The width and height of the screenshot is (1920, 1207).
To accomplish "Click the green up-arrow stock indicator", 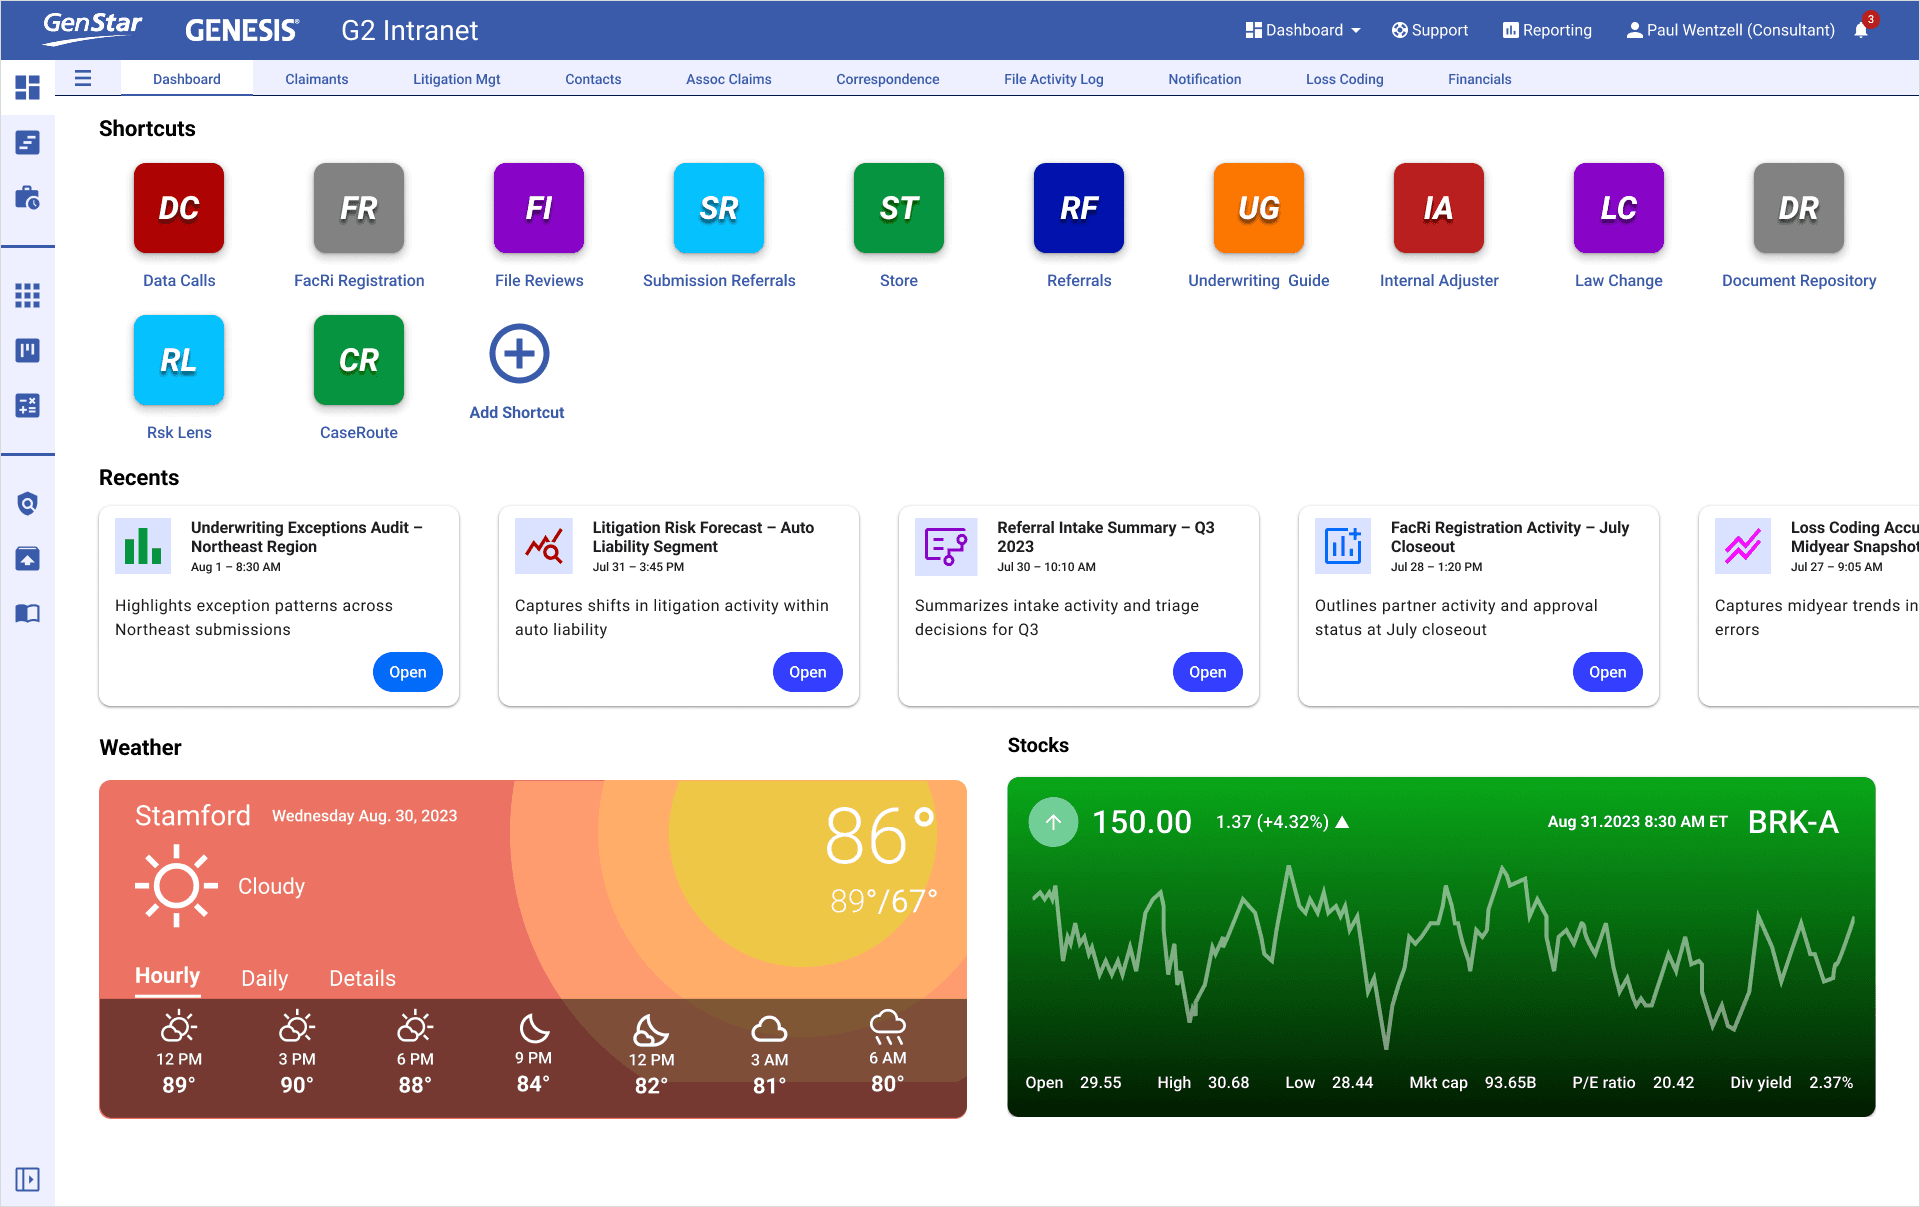I will click(x=1053, y=822).
